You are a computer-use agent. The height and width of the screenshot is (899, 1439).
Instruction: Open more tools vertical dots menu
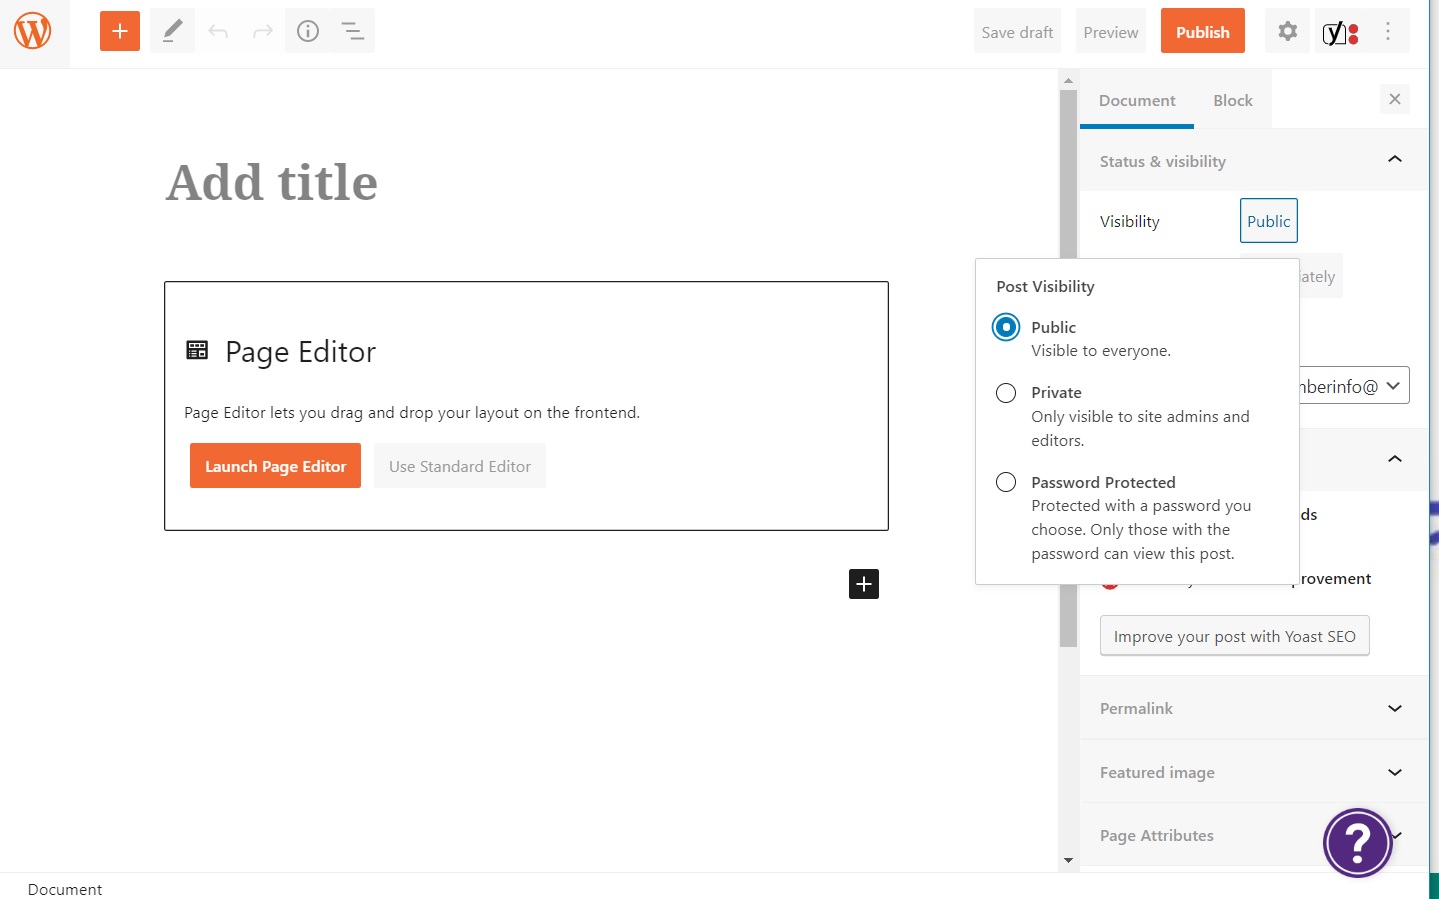tap(1388, 31)
